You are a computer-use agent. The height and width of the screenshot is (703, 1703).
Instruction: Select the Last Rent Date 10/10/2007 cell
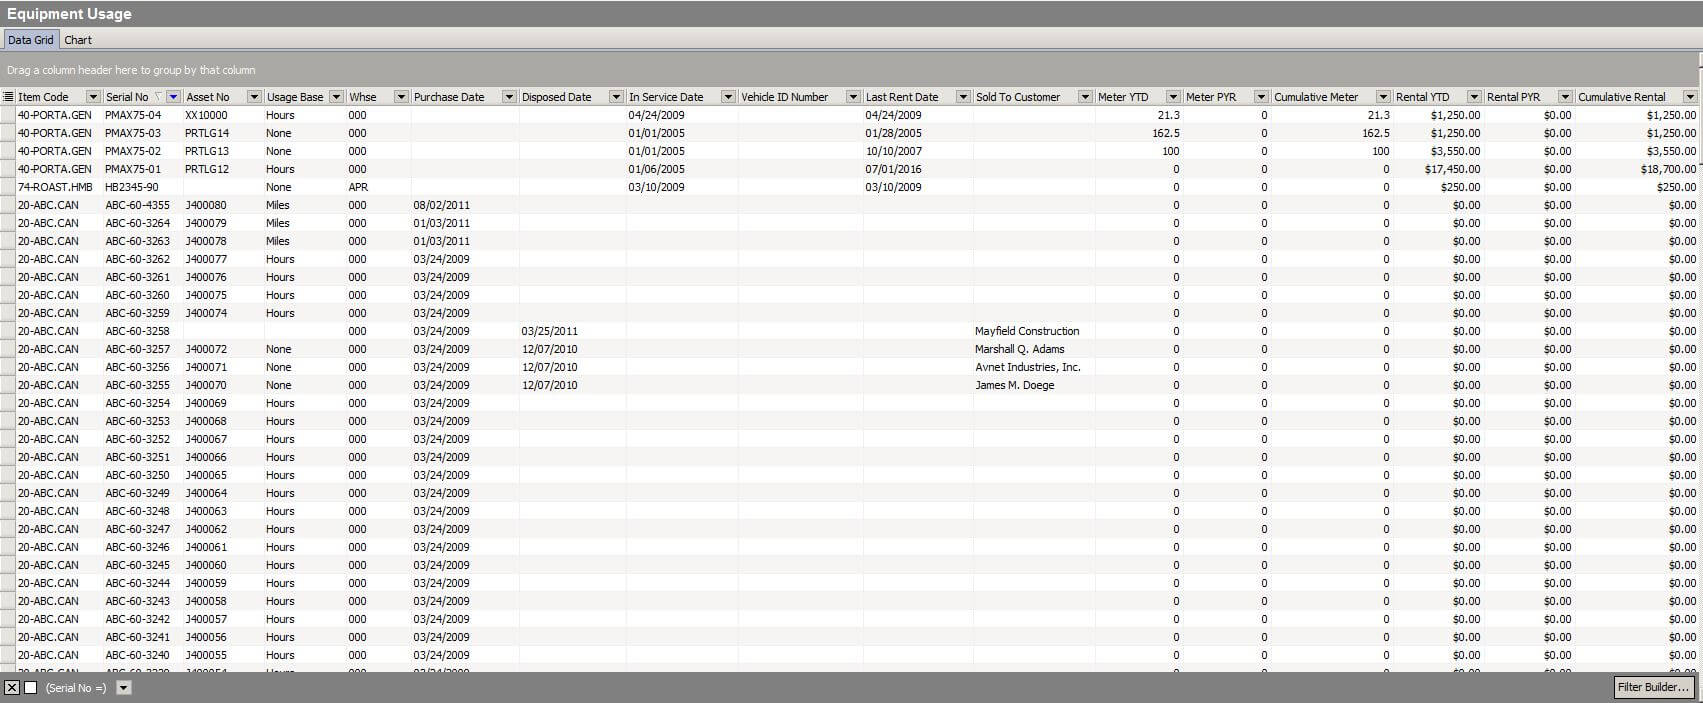pyautogui.click(x=918, y=151)
